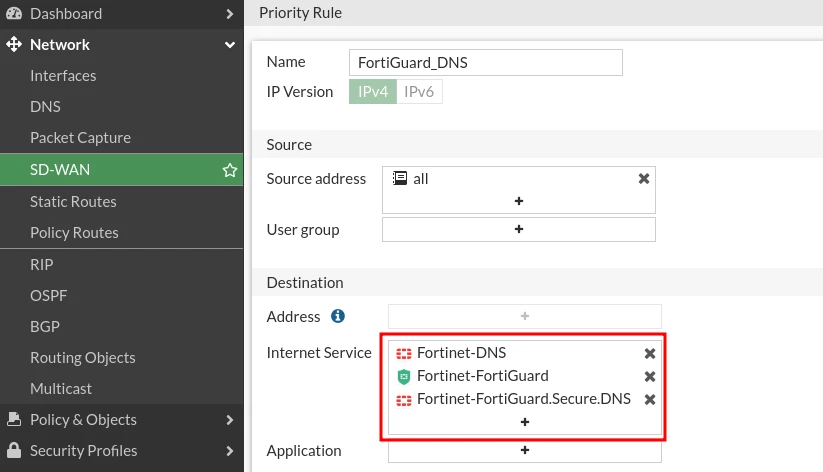
Task: Select IPv6 IP version
Action: coord(419,91)
